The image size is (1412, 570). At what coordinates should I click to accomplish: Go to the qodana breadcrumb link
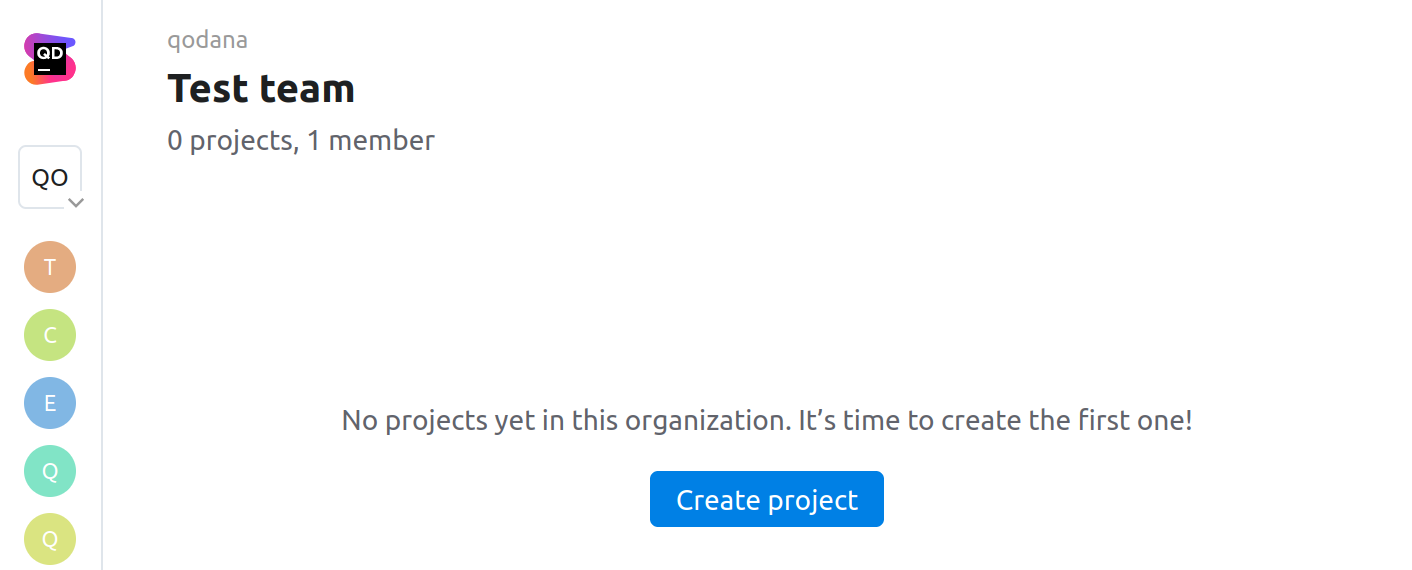[207, 40]
